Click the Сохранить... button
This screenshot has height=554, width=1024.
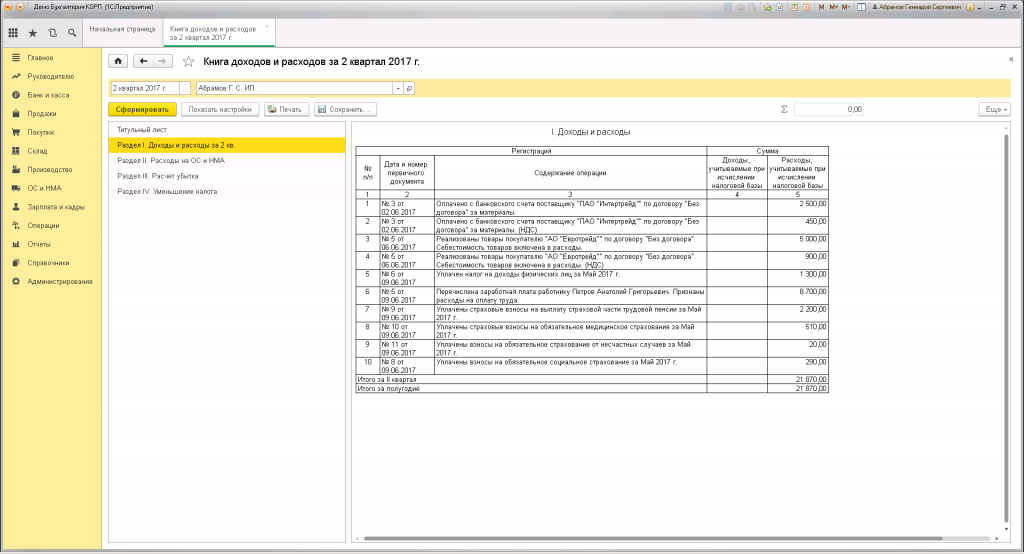345,110
